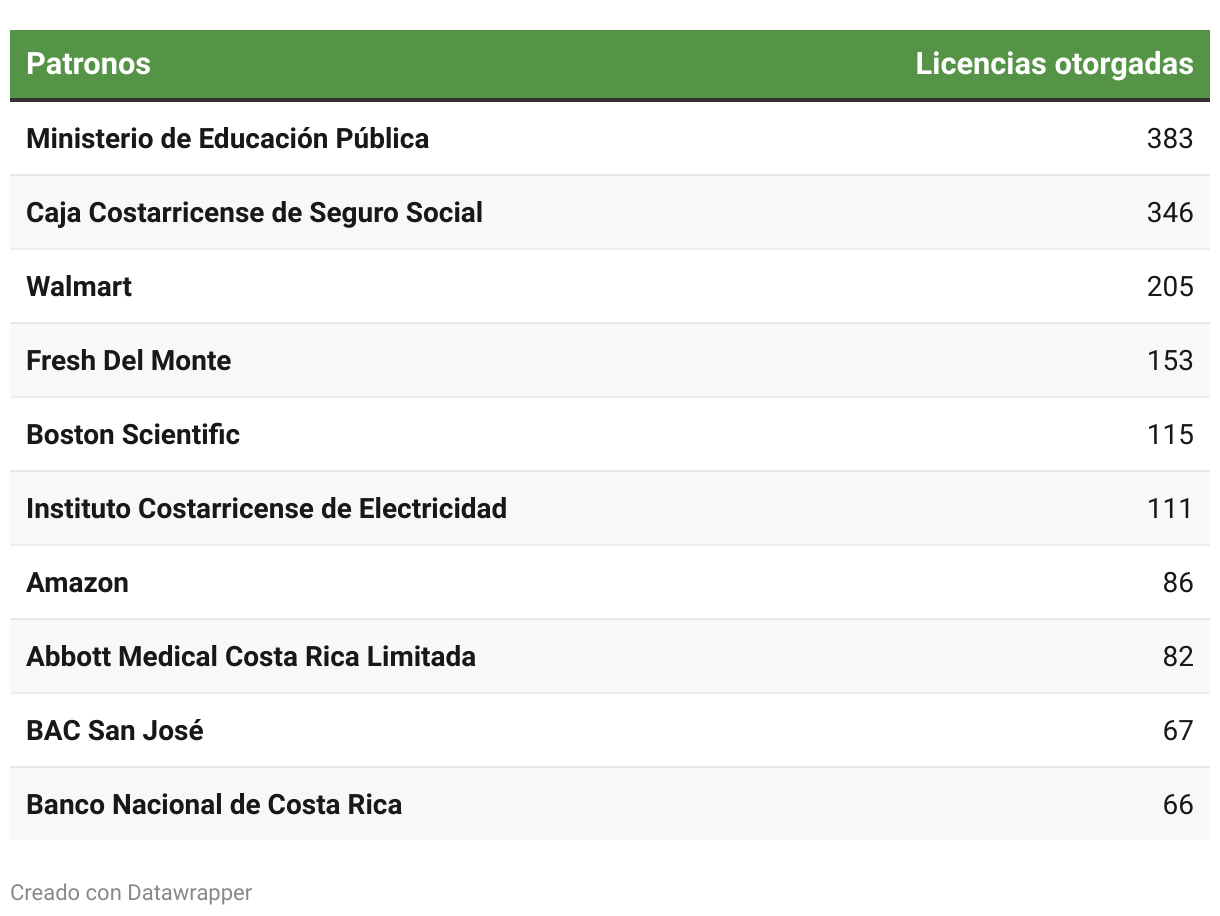Select the 205 value next to Walmart

click(1170, 287)
